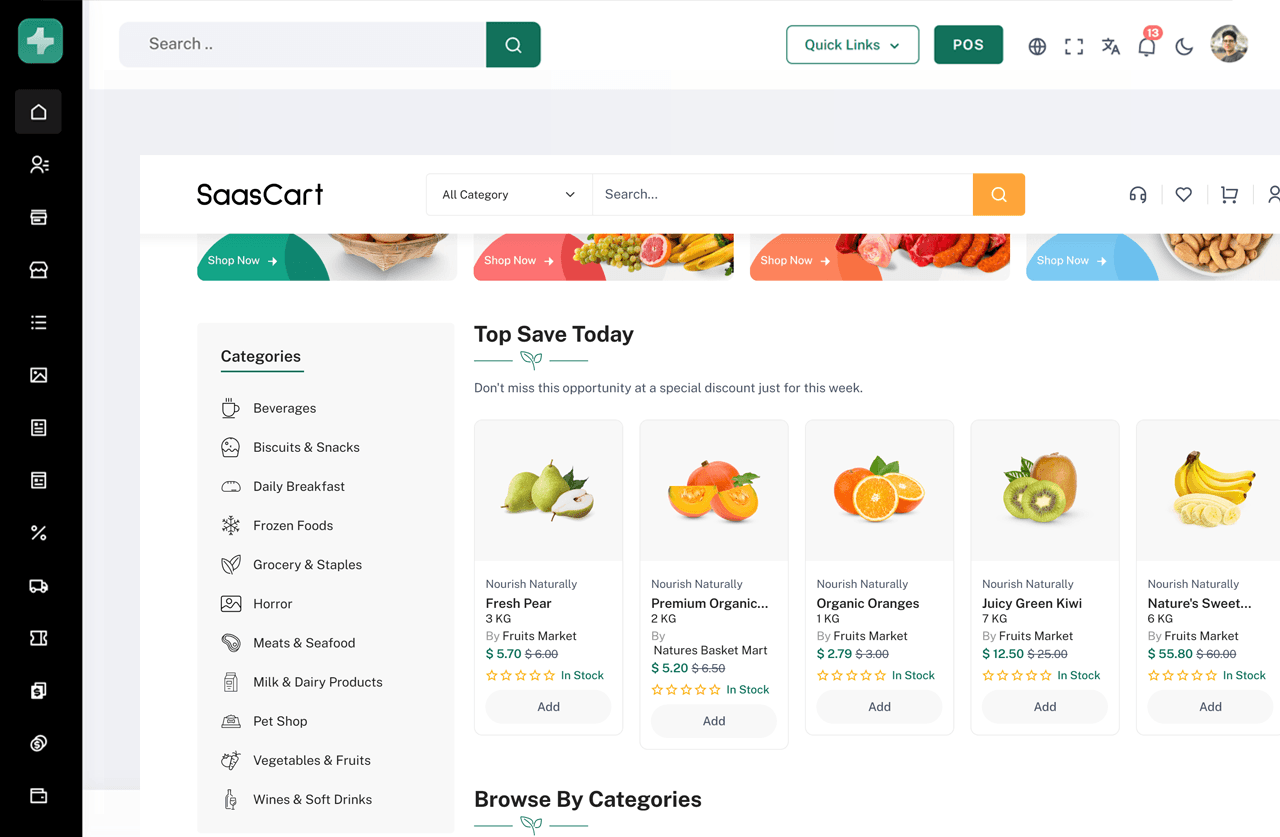Open wishlist heart icon in SaasCart header
Viewport: 1280px width, 837px height.
tap(1184, 195)
